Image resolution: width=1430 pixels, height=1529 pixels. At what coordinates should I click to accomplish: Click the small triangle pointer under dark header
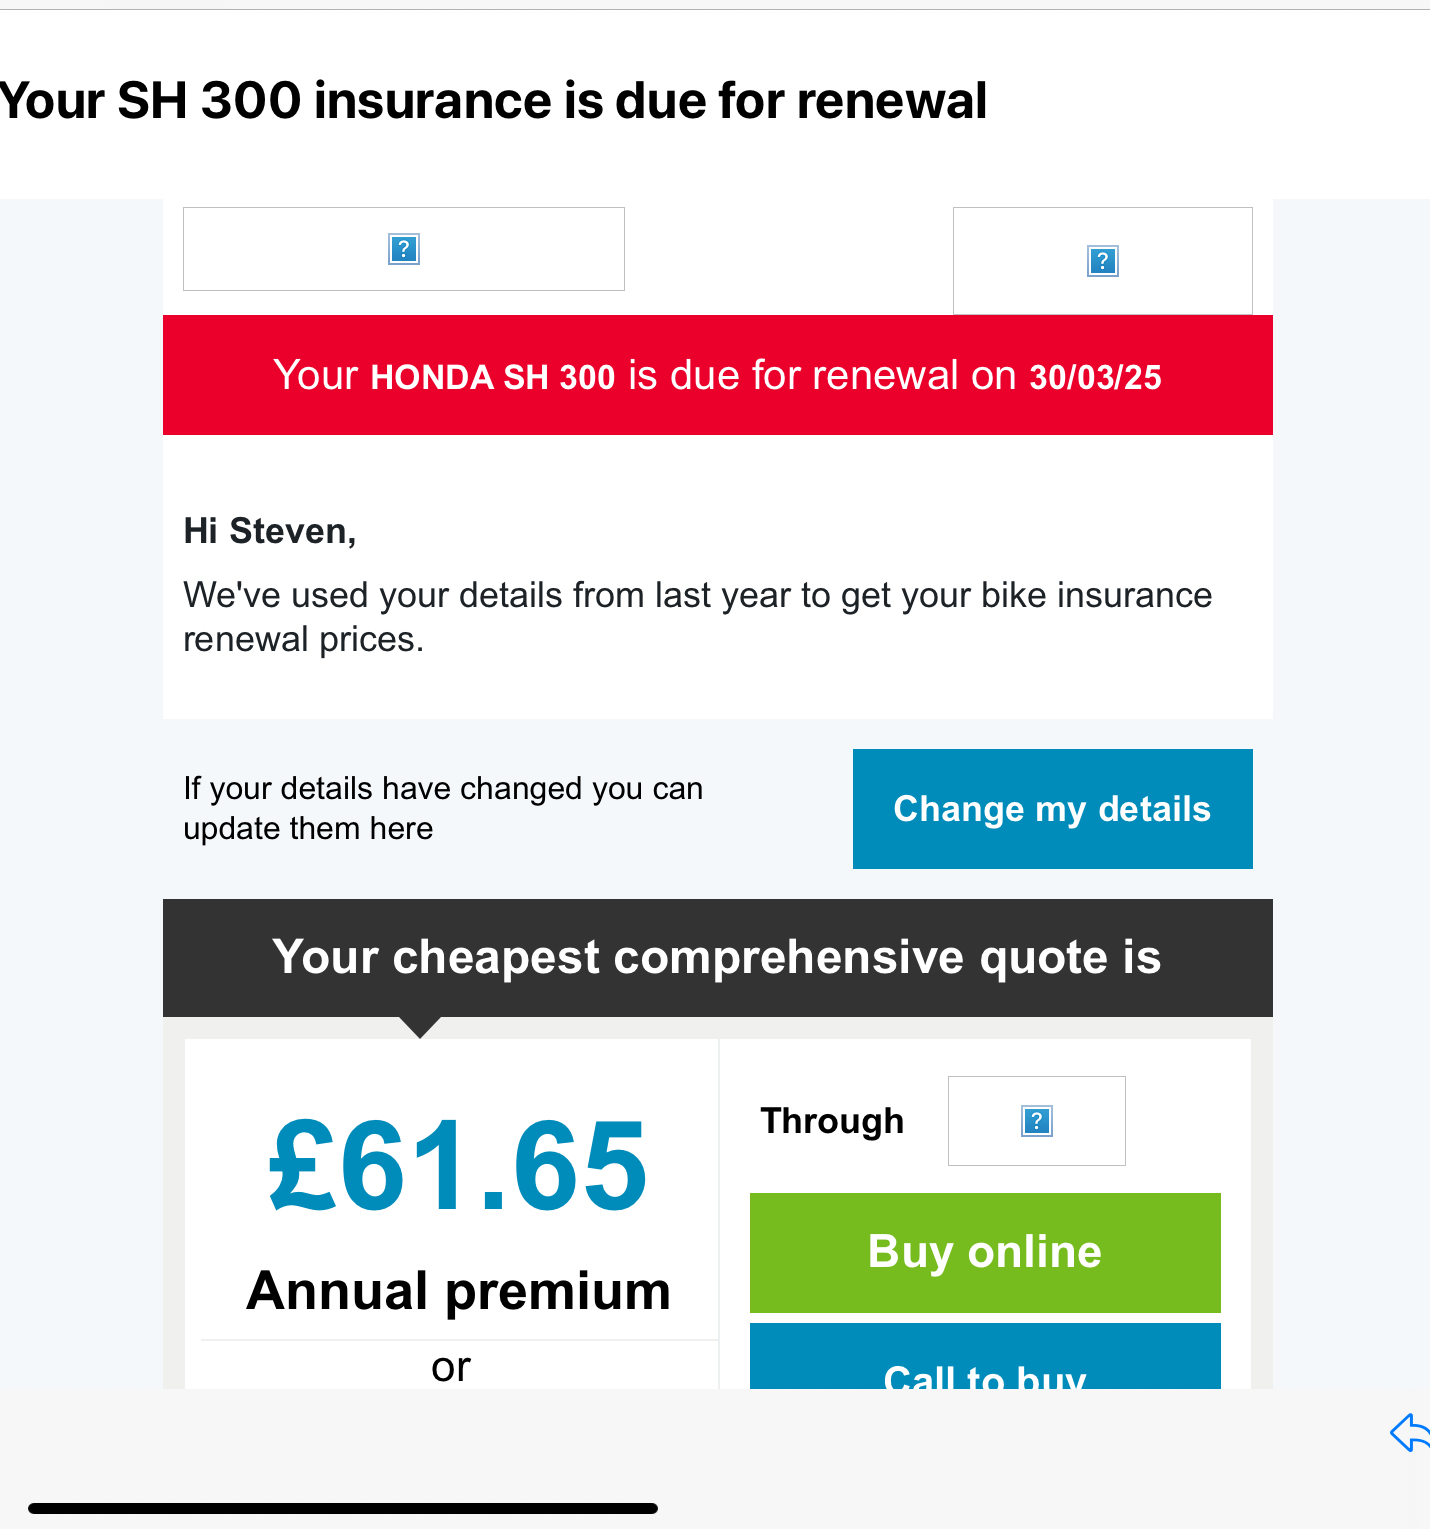pyautogui.click(x=420, y=1027)
